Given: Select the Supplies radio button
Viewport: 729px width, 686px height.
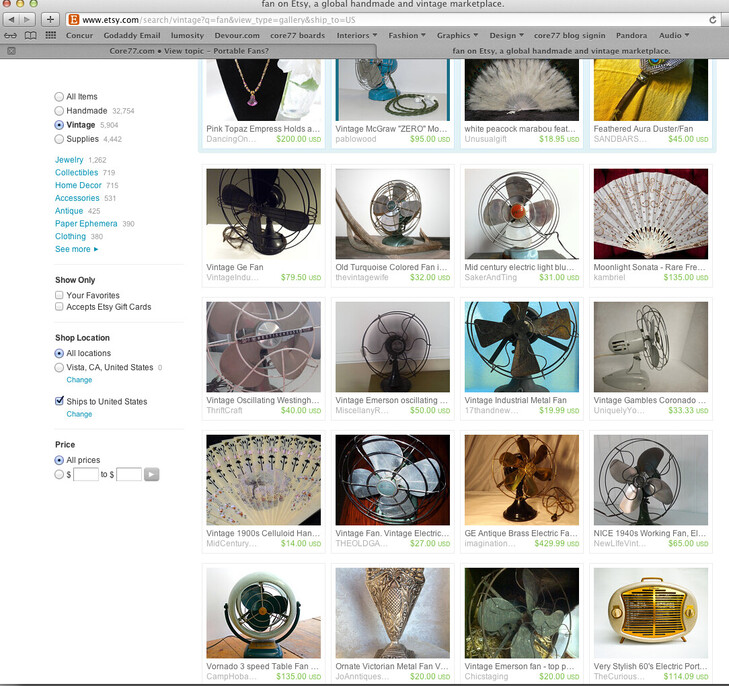Looking at the screenshot, I should point(59,139).
